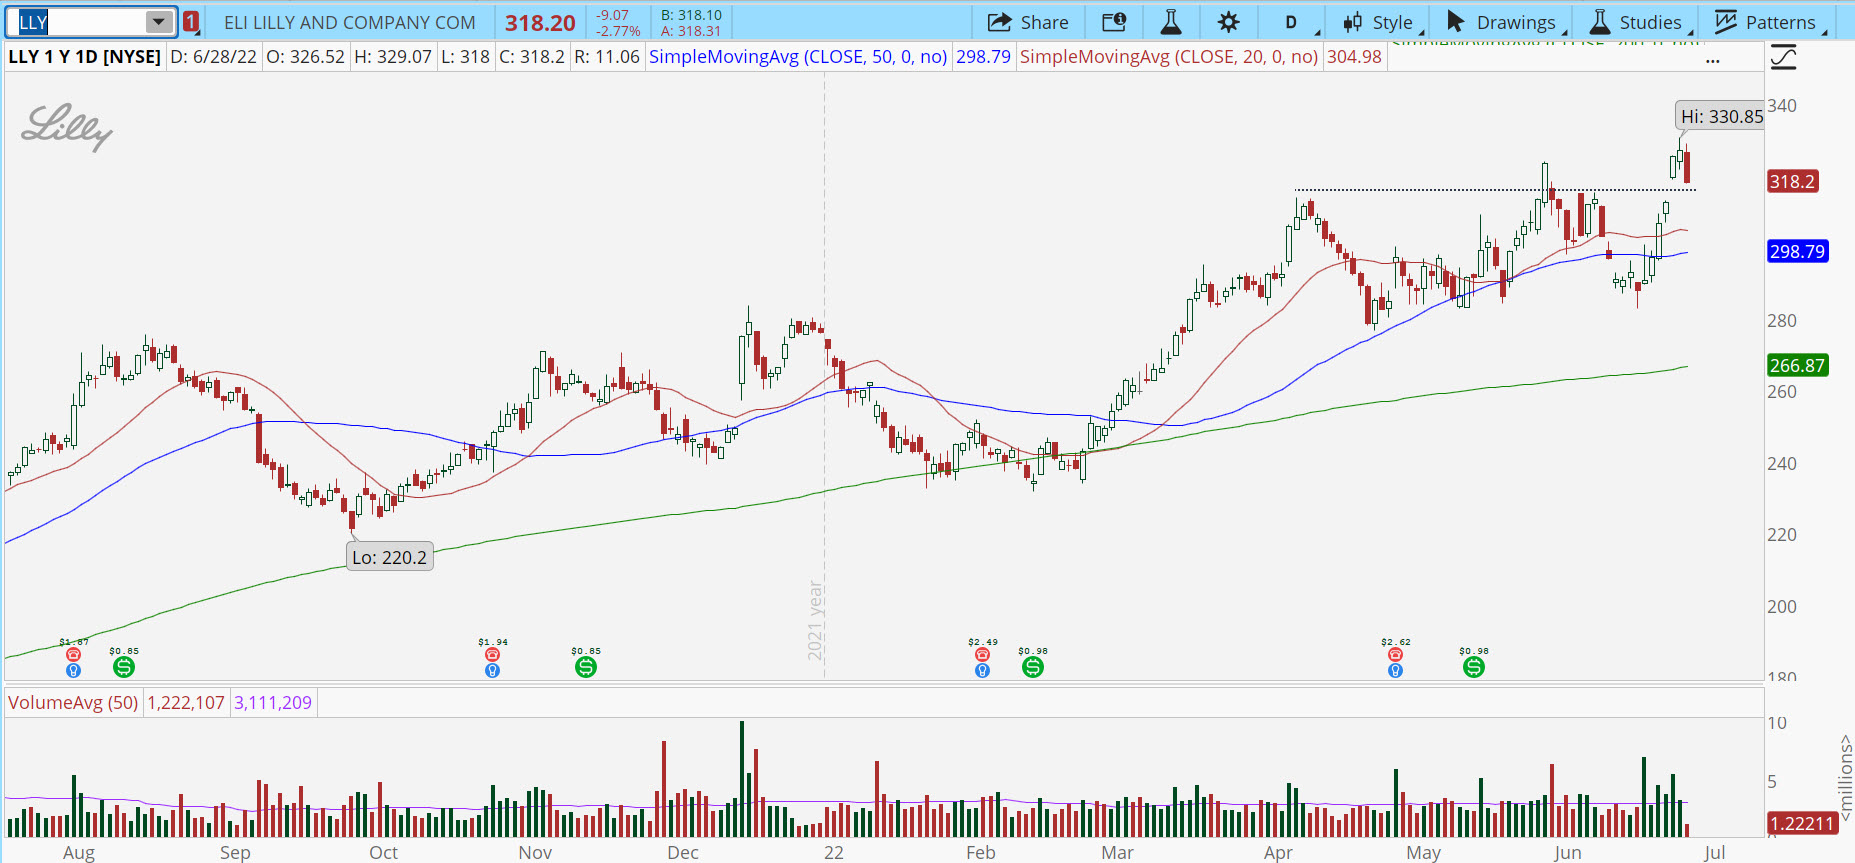Click the purple 3,111,209 volume value
The height and width of the screenshot is (863, 1855).
(273, 703)
